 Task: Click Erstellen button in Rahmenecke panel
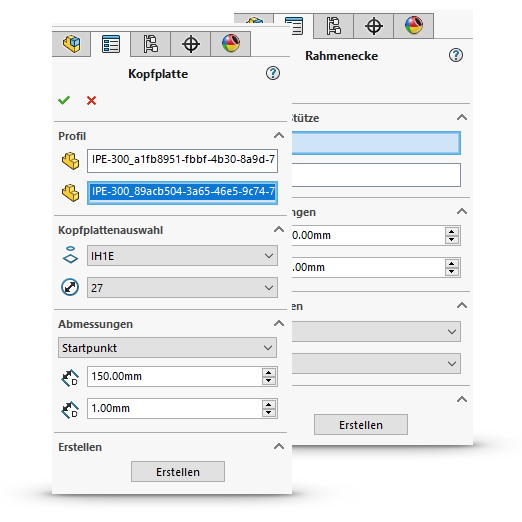pos(361,424)
